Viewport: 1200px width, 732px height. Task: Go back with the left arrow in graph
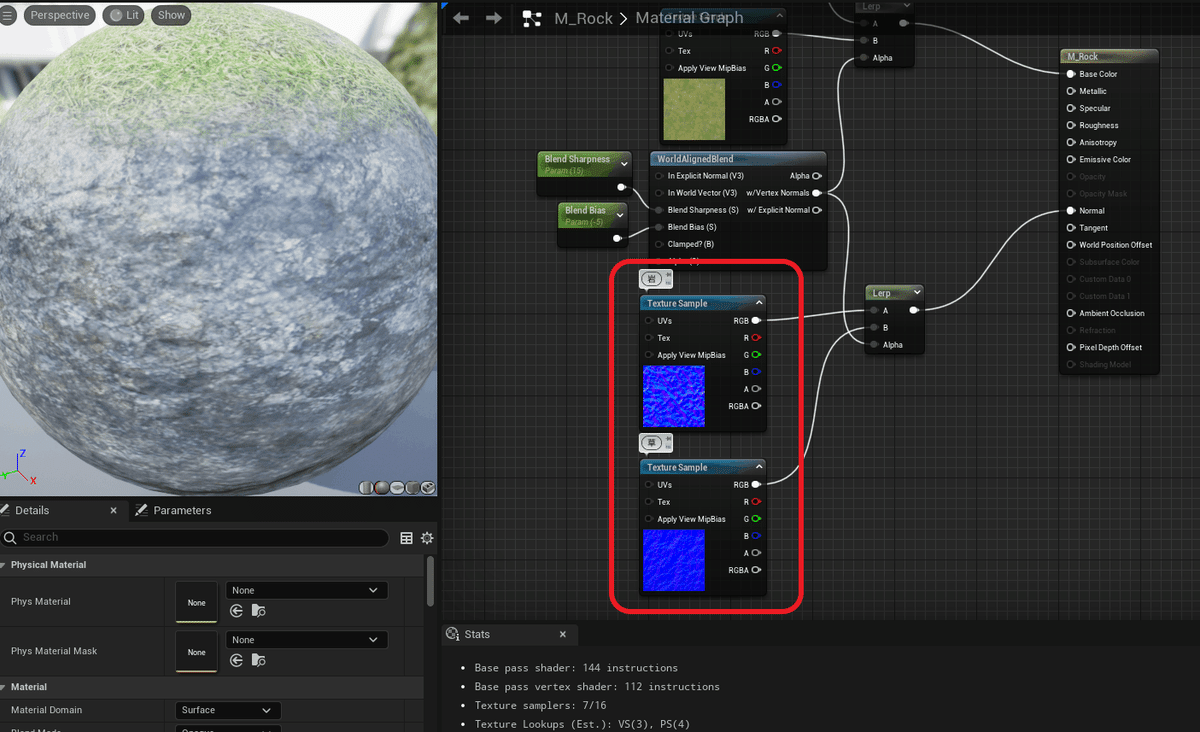(x=461, y=18)
